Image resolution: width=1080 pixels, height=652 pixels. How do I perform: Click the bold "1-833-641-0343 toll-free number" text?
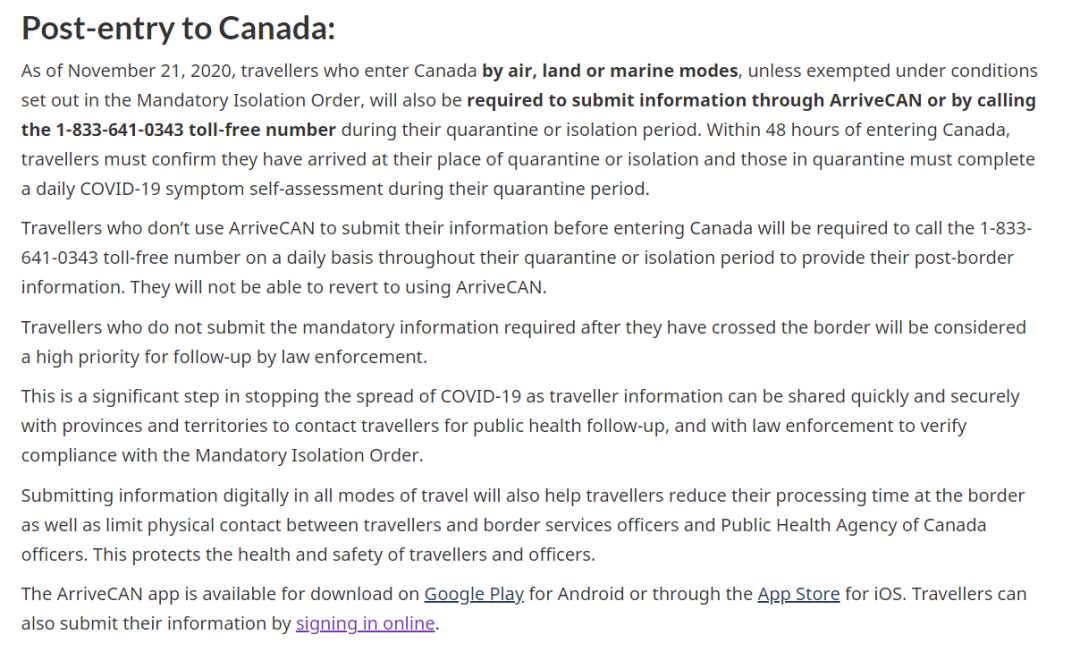(x=195, y=130)
